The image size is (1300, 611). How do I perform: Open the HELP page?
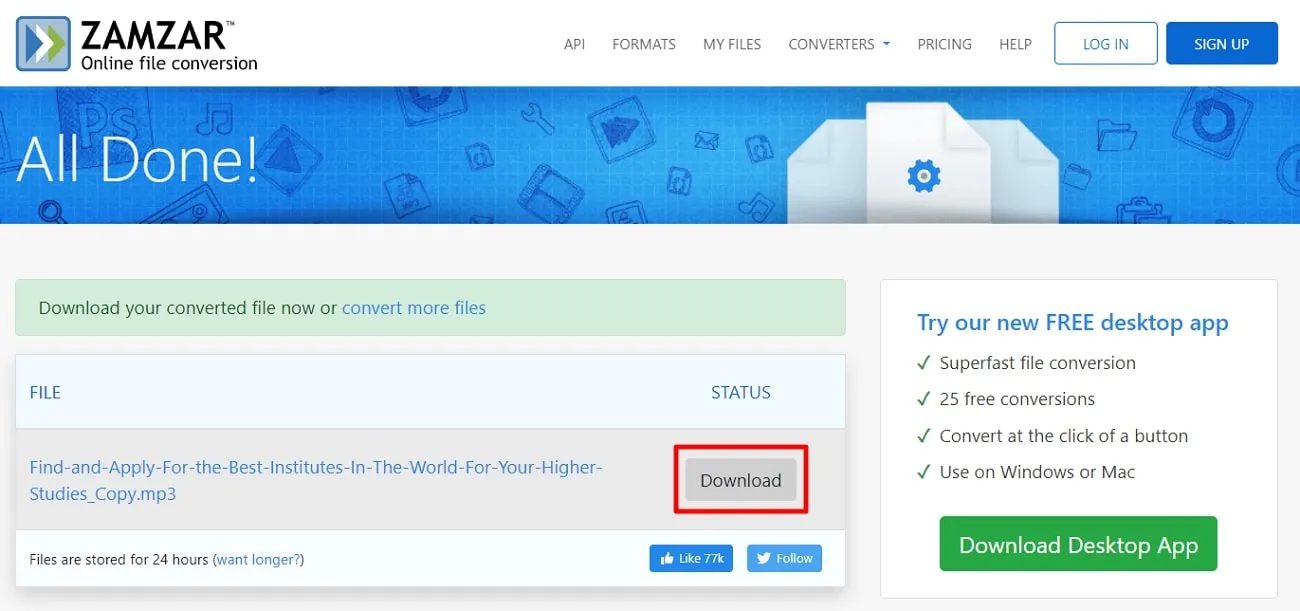pos(1015,44)
